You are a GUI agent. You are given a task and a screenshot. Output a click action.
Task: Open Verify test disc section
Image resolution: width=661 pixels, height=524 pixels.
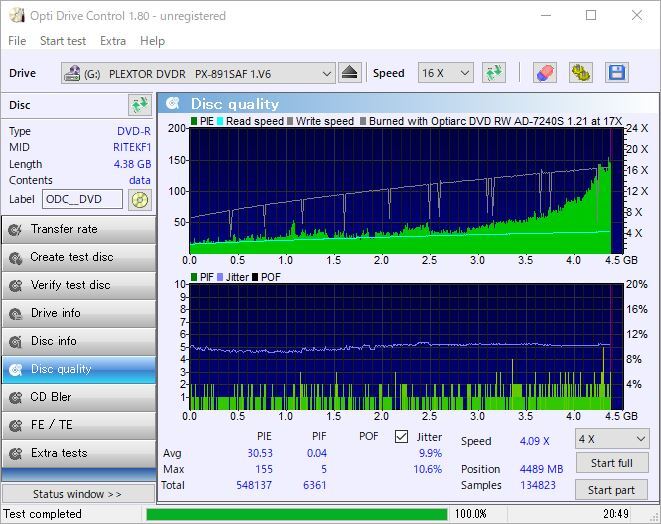pyautogui.click(x=78, y=285)
